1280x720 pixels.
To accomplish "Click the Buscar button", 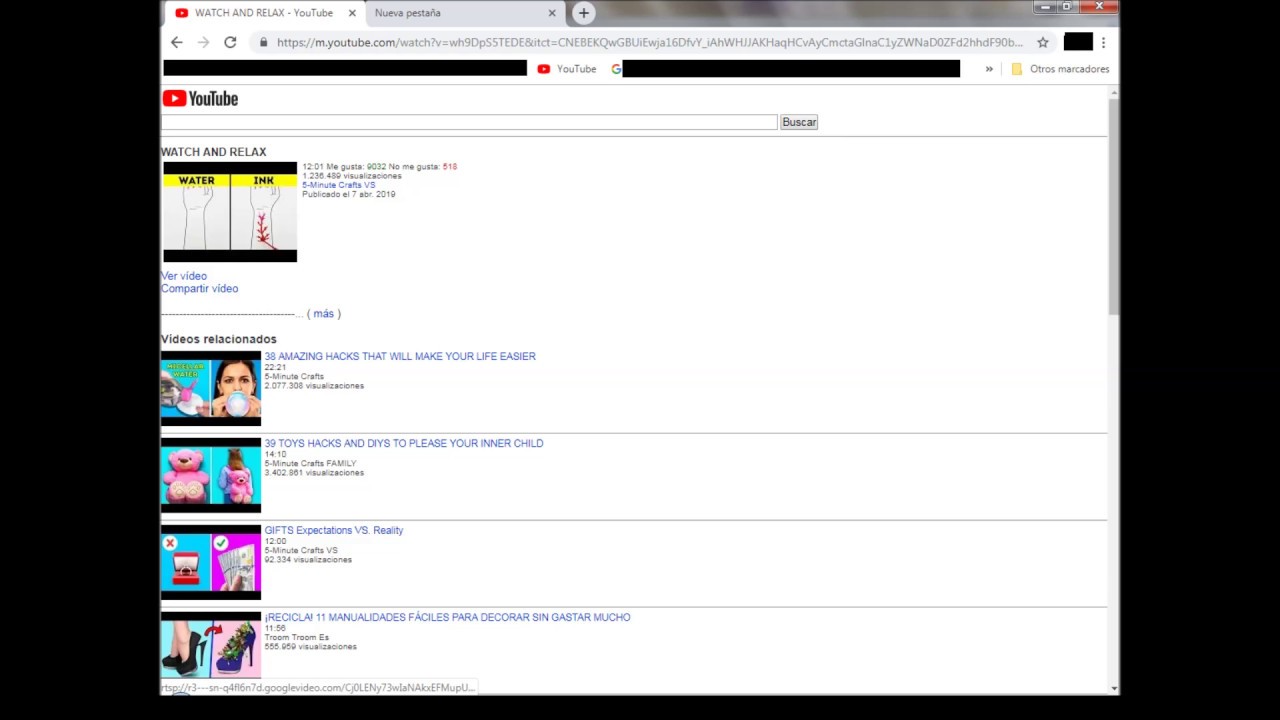I will (799, 122).
